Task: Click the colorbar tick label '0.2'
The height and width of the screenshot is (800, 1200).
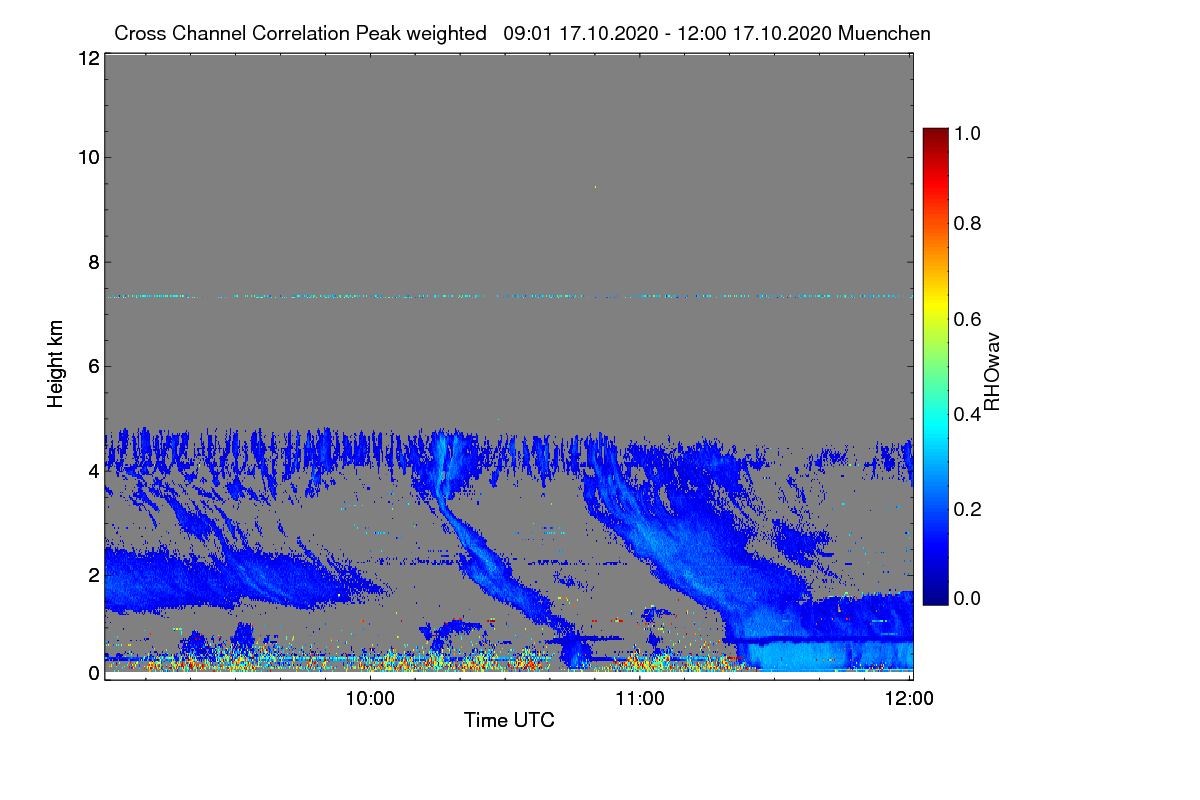Action: pyautogui.click(x=966, y=508)
